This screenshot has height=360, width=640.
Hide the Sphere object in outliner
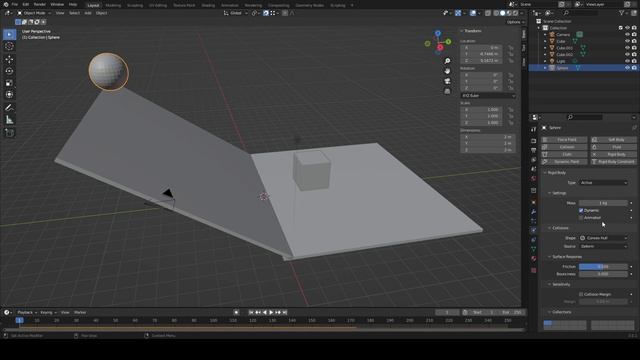pos(627,68)
